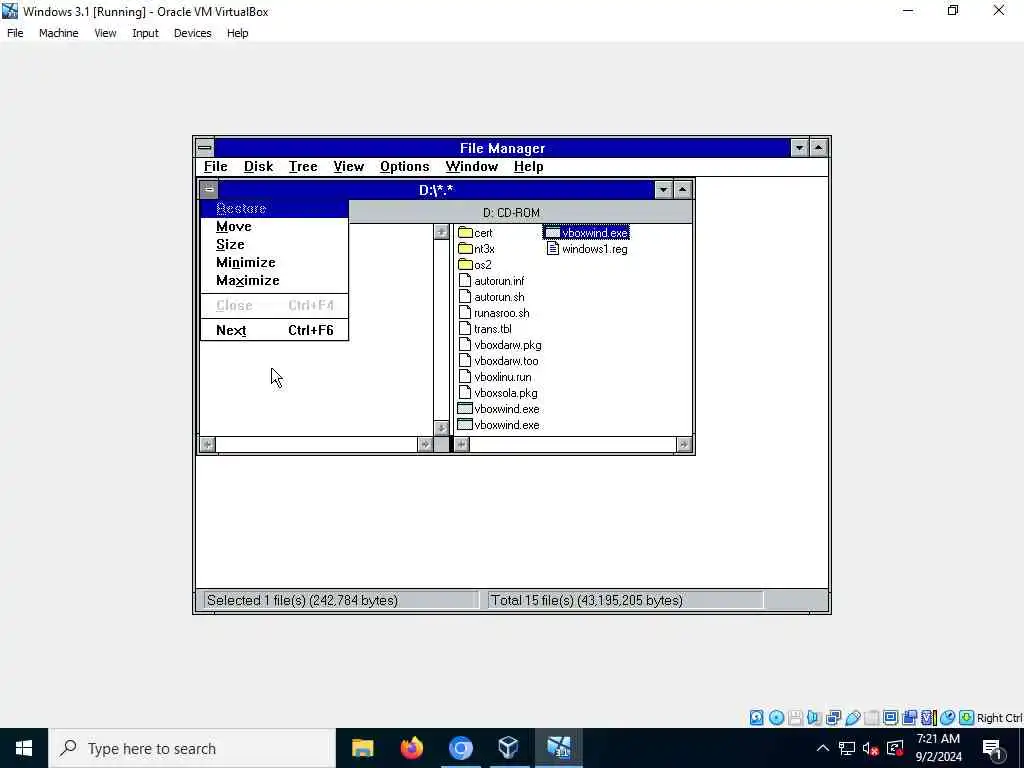Open the Options menu in File Manager
1024x768 pixels.
coord(405,167)
